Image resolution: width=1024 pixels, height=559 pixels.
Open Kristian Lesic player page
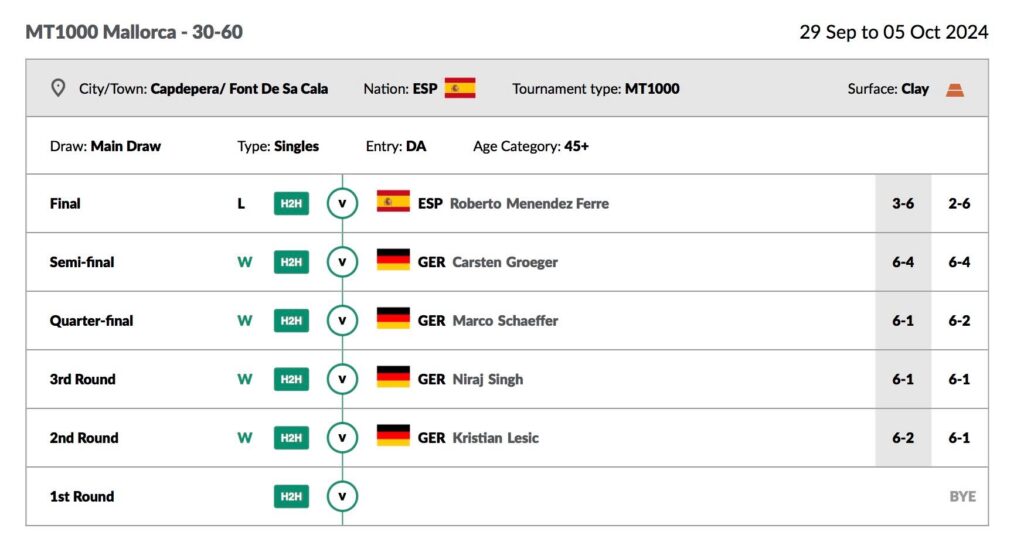point(495,438)
